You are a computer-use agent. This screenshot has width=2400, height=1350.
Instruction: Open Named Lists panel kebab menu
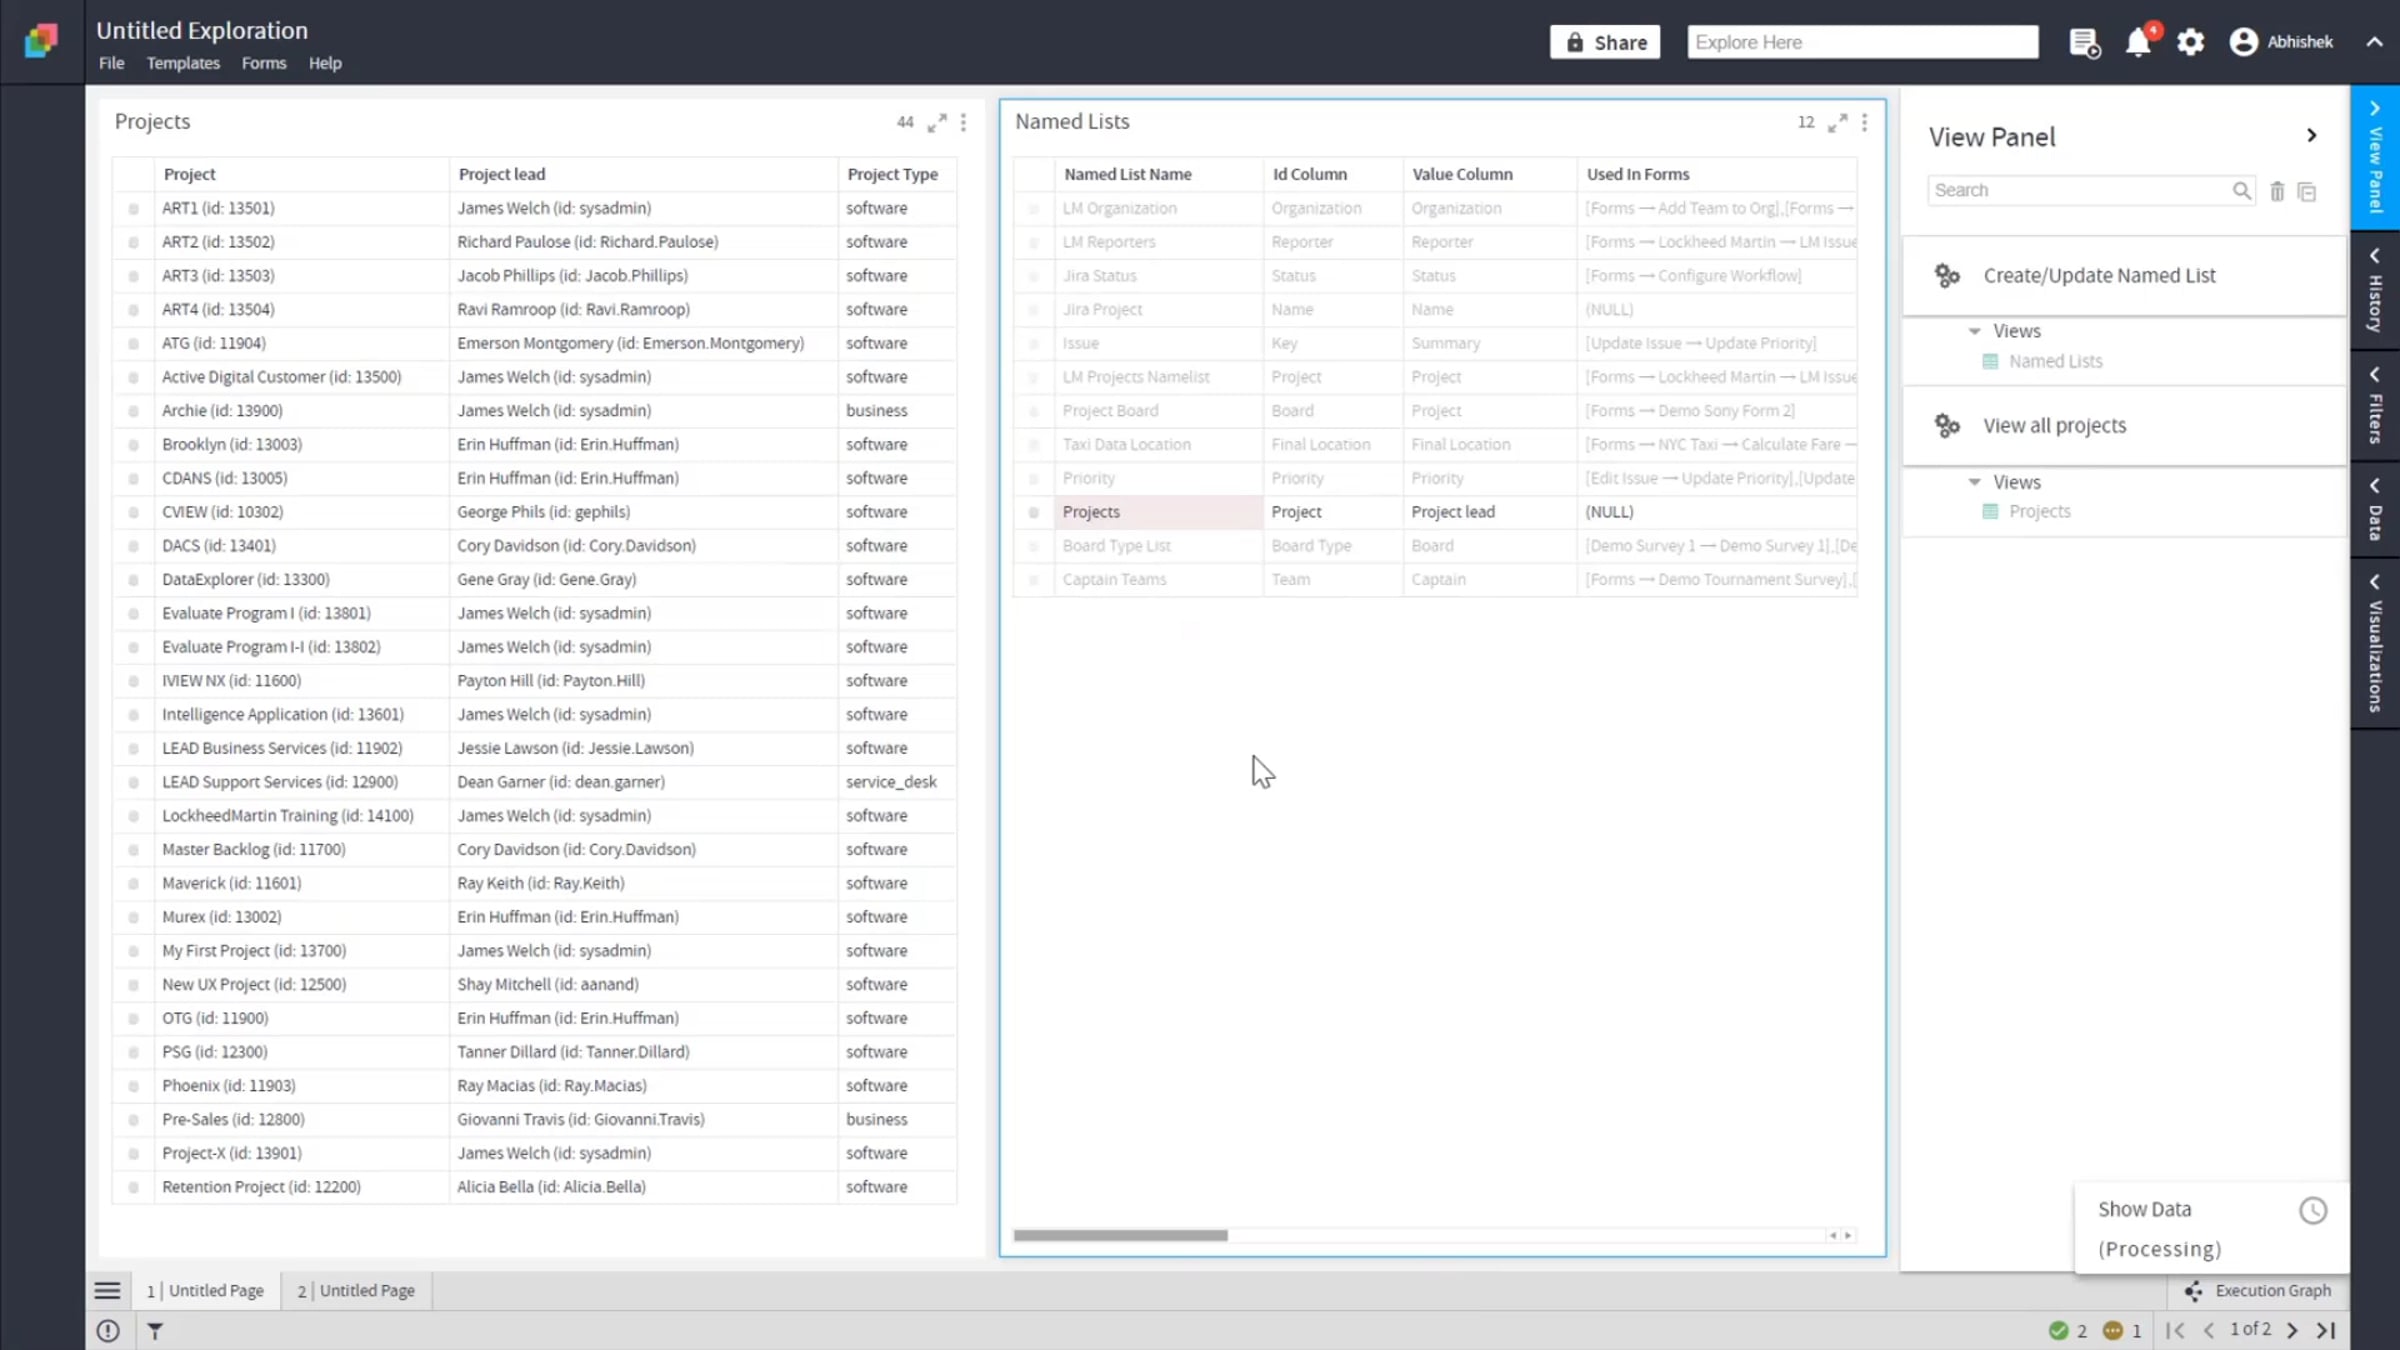point(1864,122)
